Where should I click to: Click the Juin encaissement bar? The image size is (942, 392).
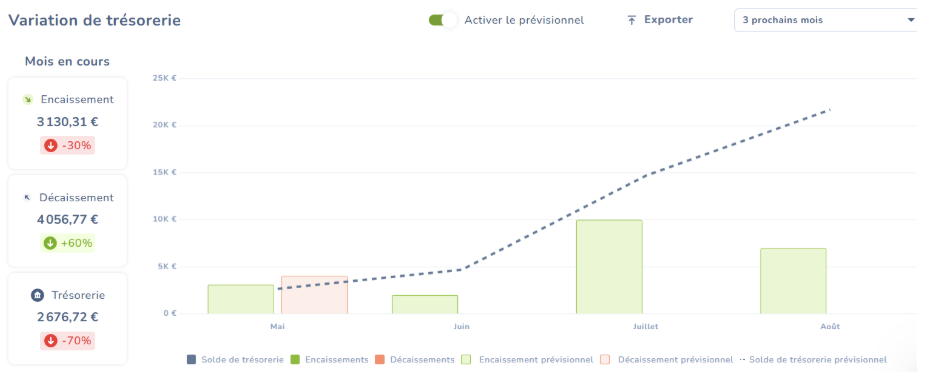tap(425, 304)
